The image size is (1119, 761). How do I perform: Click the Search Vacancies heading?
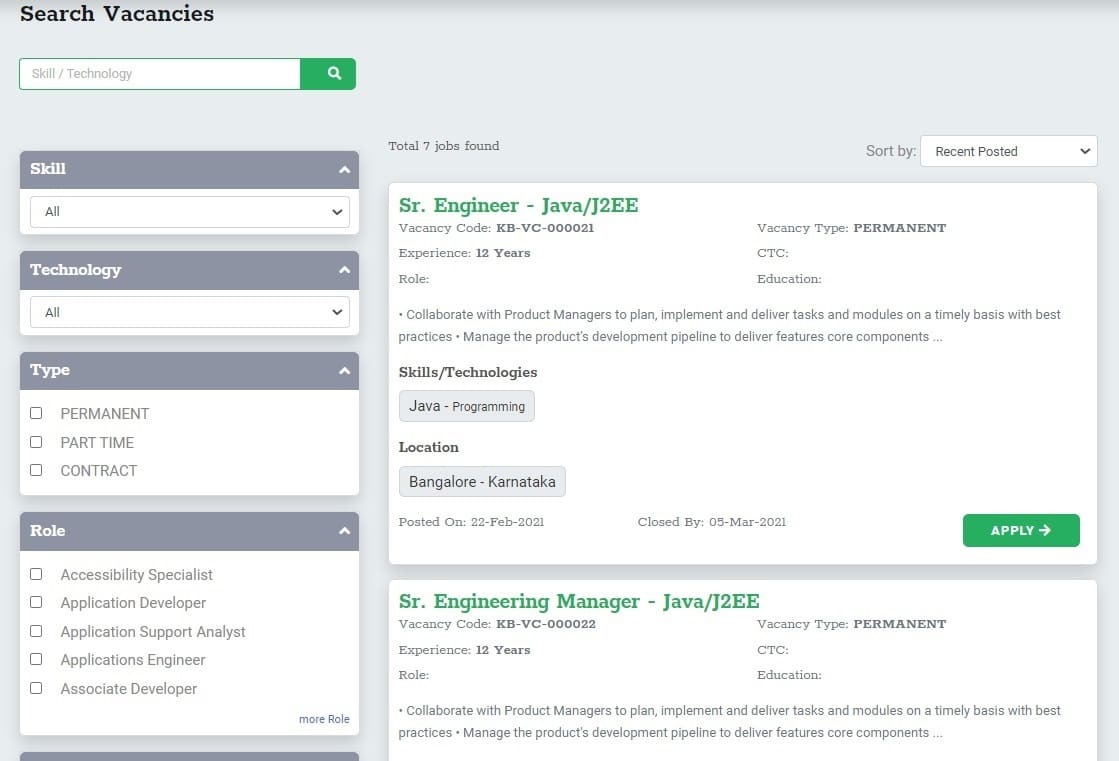(x=117, y=14)
